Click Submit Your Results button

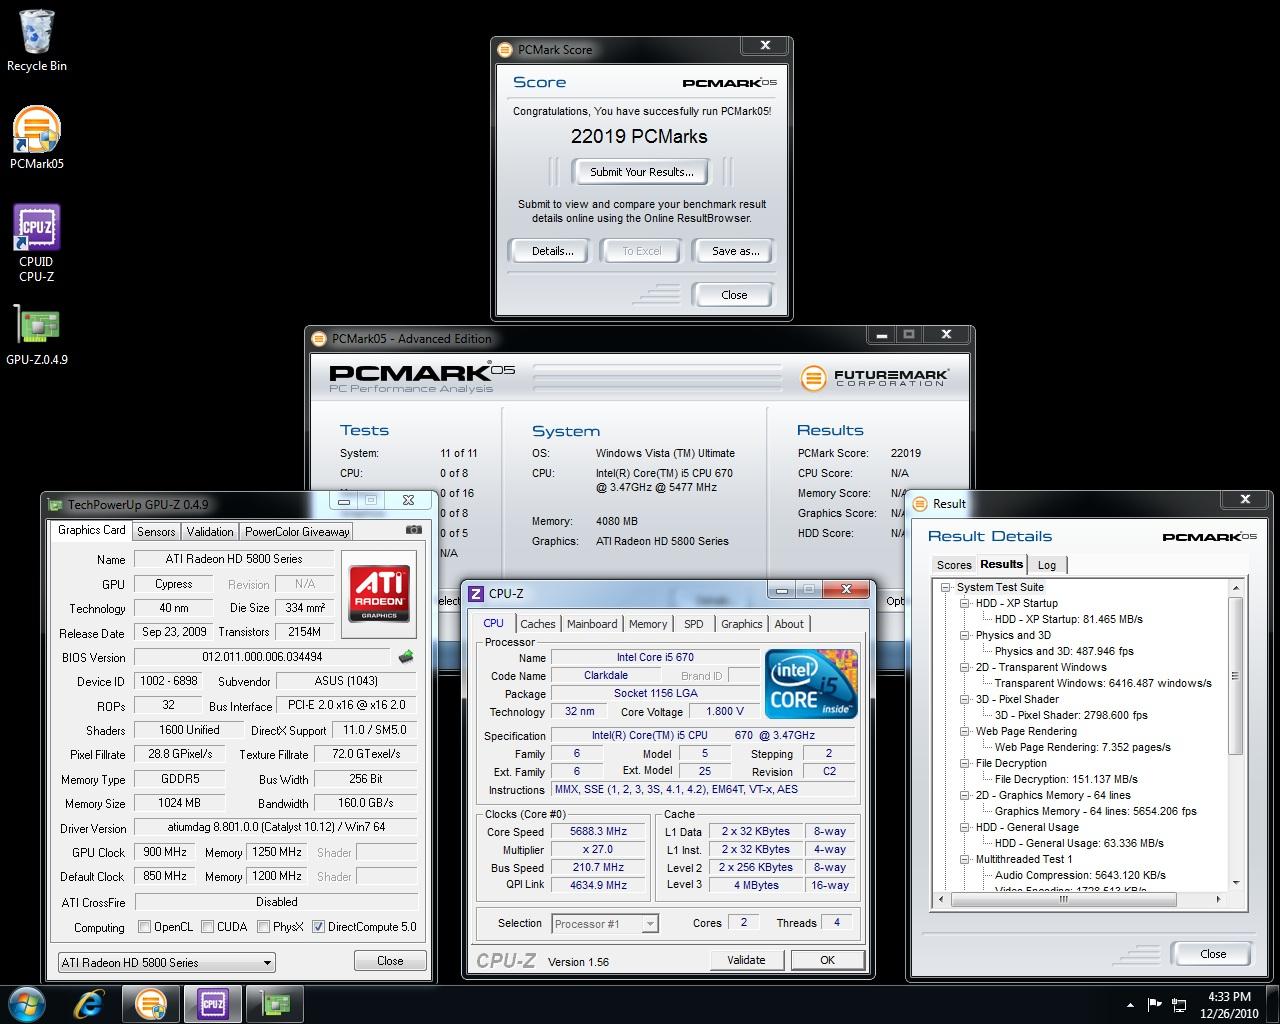641,172
